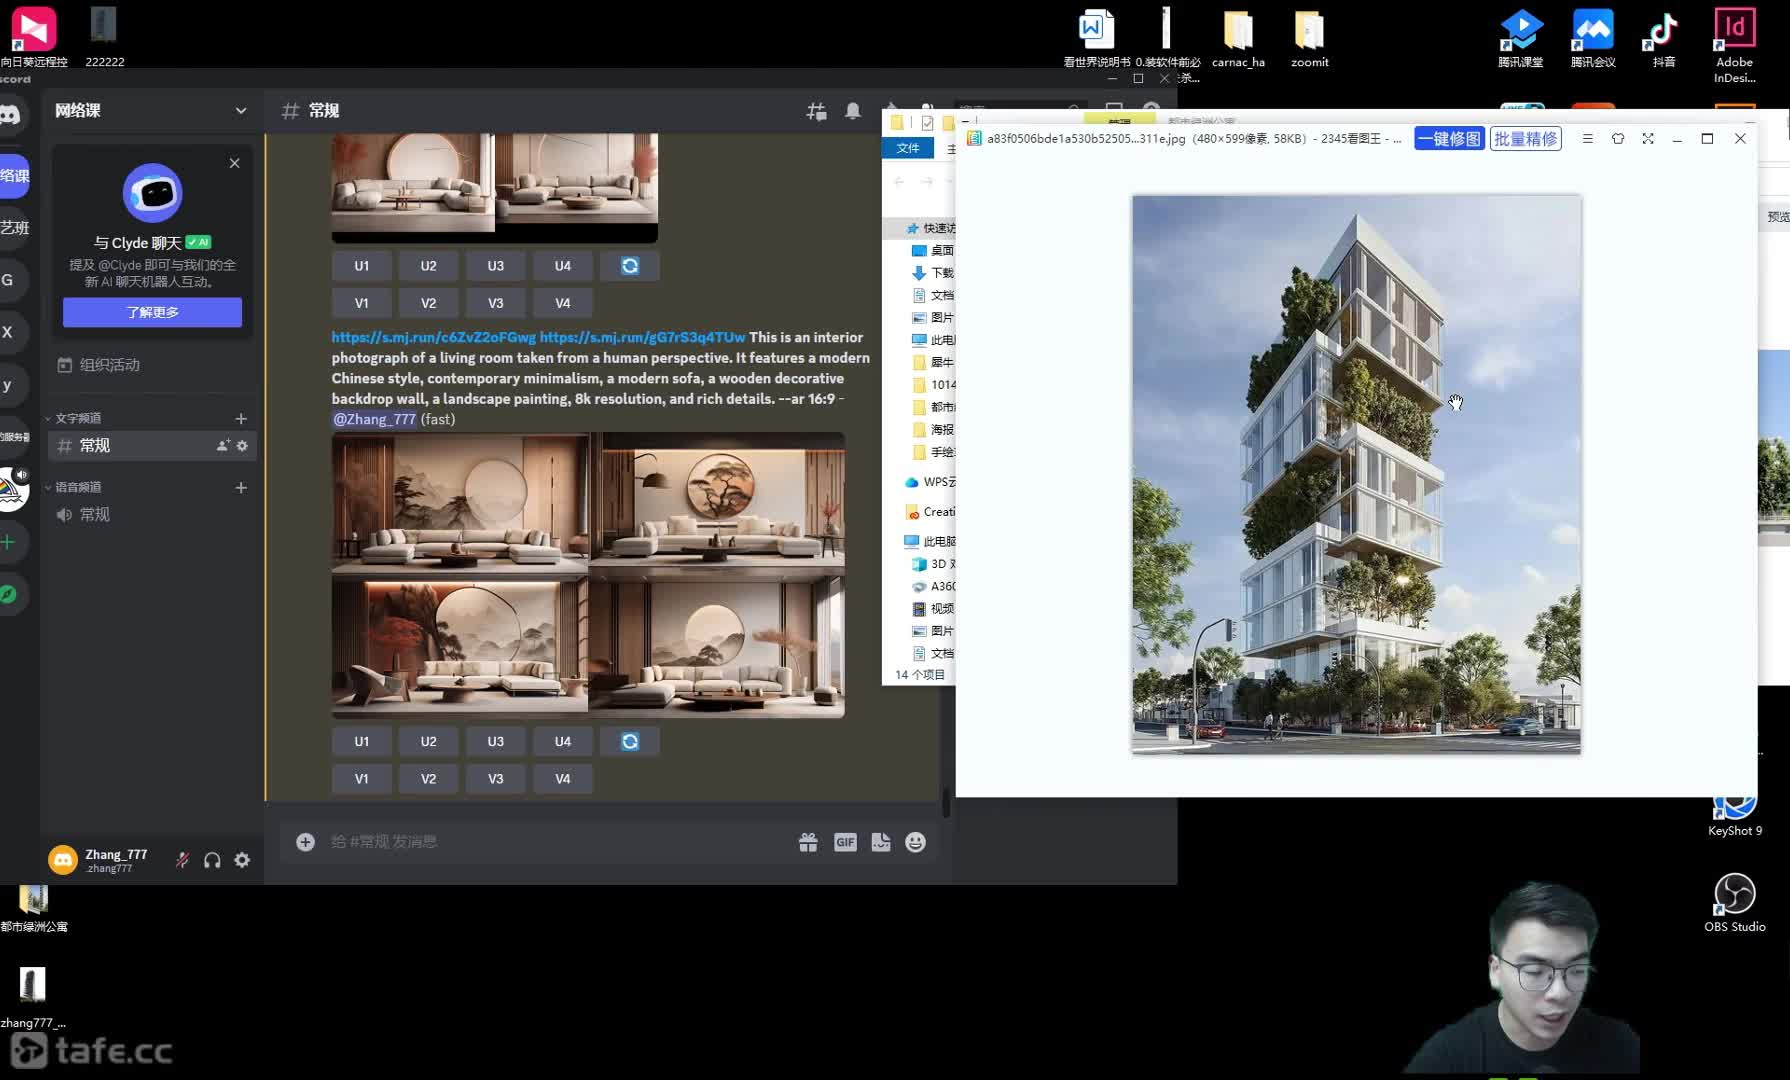Click the @Zhang_777 mention
Screen dimensions: 1790x1080
tap(374, 419)
